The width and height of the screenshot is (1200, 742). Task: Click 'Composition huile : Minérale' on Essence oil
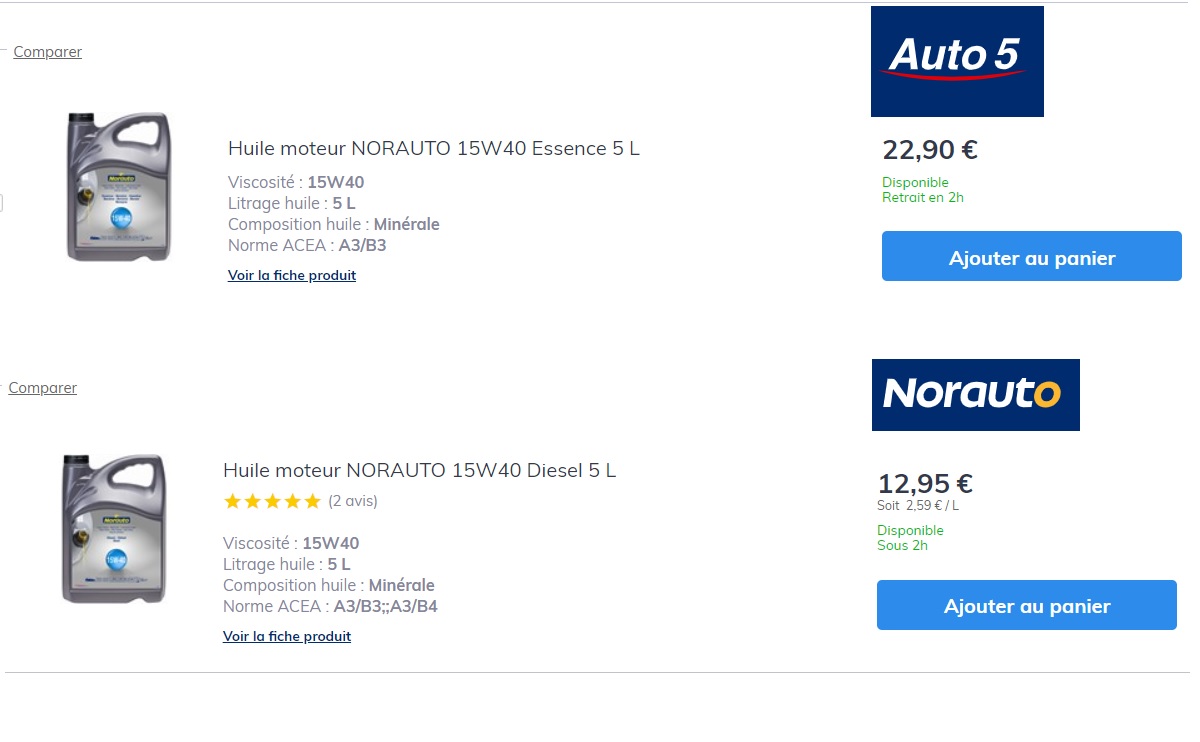pyautogui.click(x=334, y=224)
